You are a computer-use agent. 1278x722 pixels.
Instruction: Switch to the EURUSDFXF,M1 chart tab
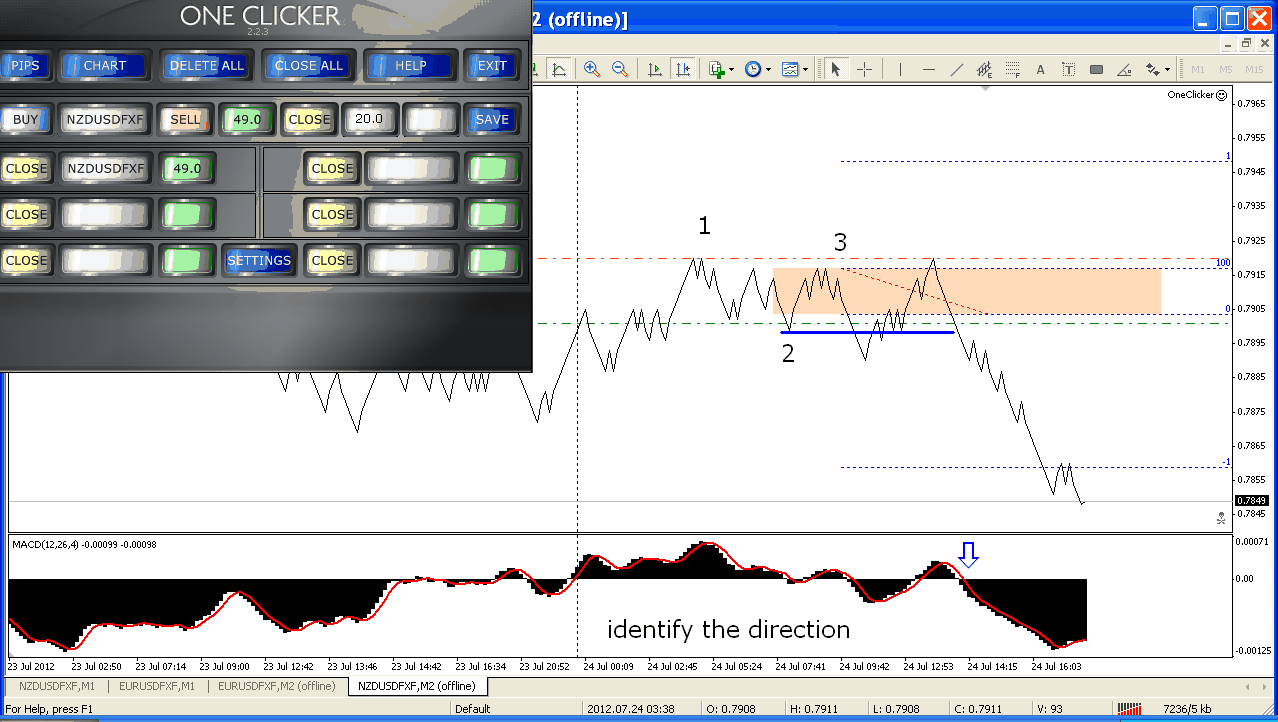coord(157,686)
